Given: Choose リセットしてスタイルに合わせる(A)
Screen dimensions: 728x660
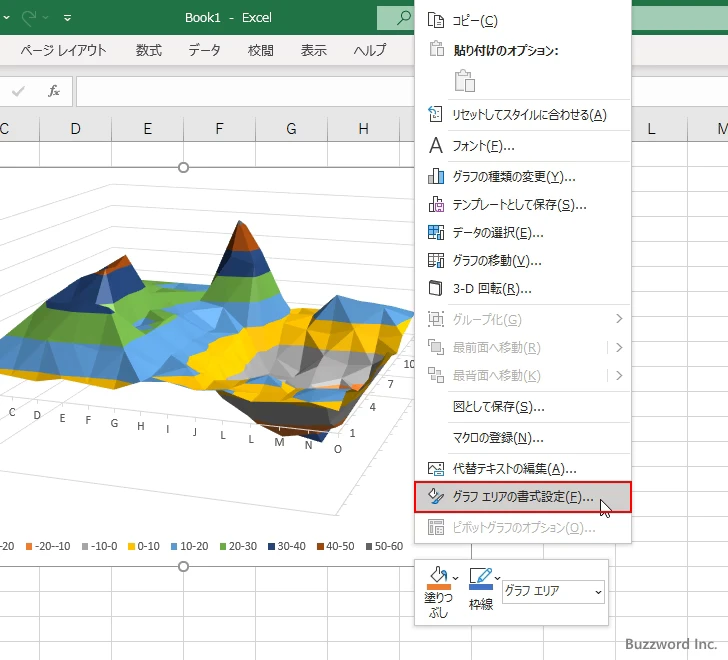Looking at the screenshot, I should [523, 115].
